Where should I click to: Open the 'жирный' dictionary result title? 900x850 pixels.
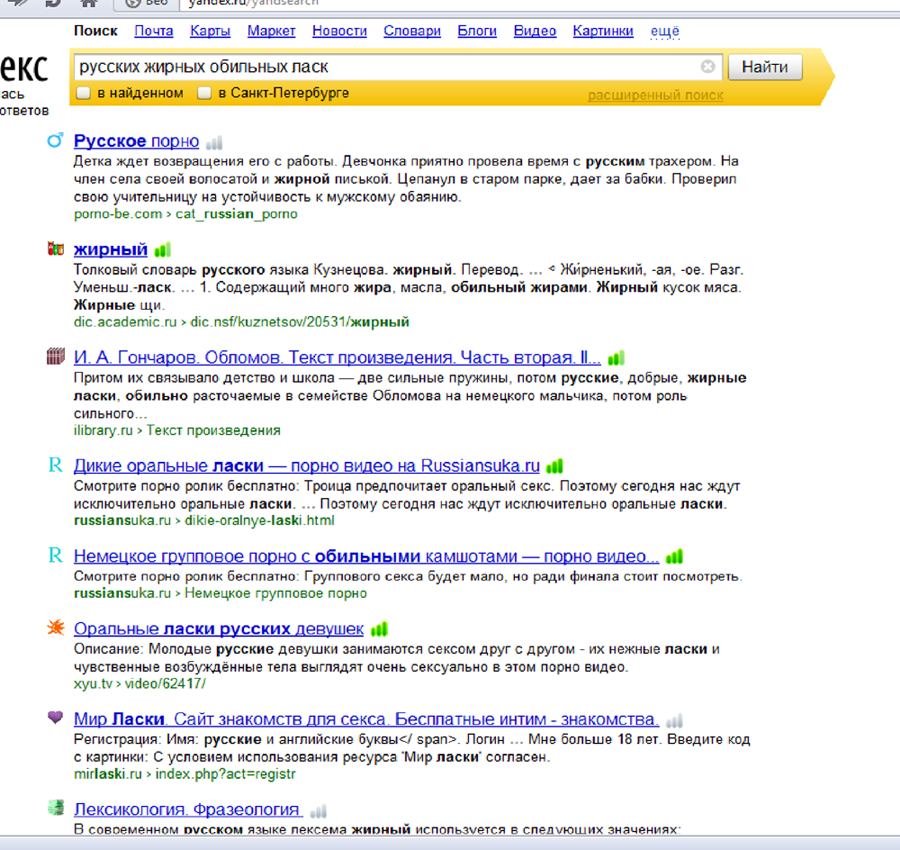[x=111, y=250]
